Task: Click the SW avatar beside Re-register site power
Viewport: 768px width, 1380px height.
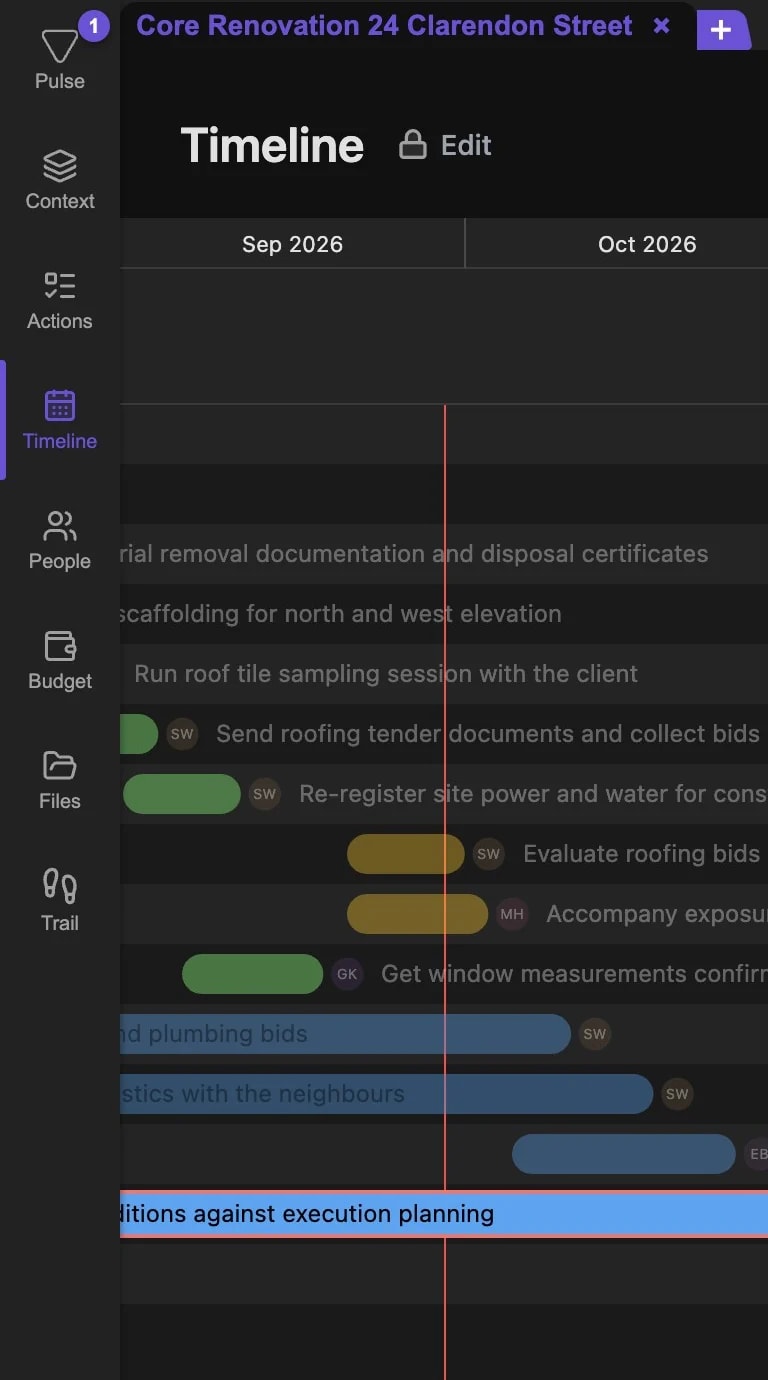Action: pyautogui.click(x=264, y=794)
